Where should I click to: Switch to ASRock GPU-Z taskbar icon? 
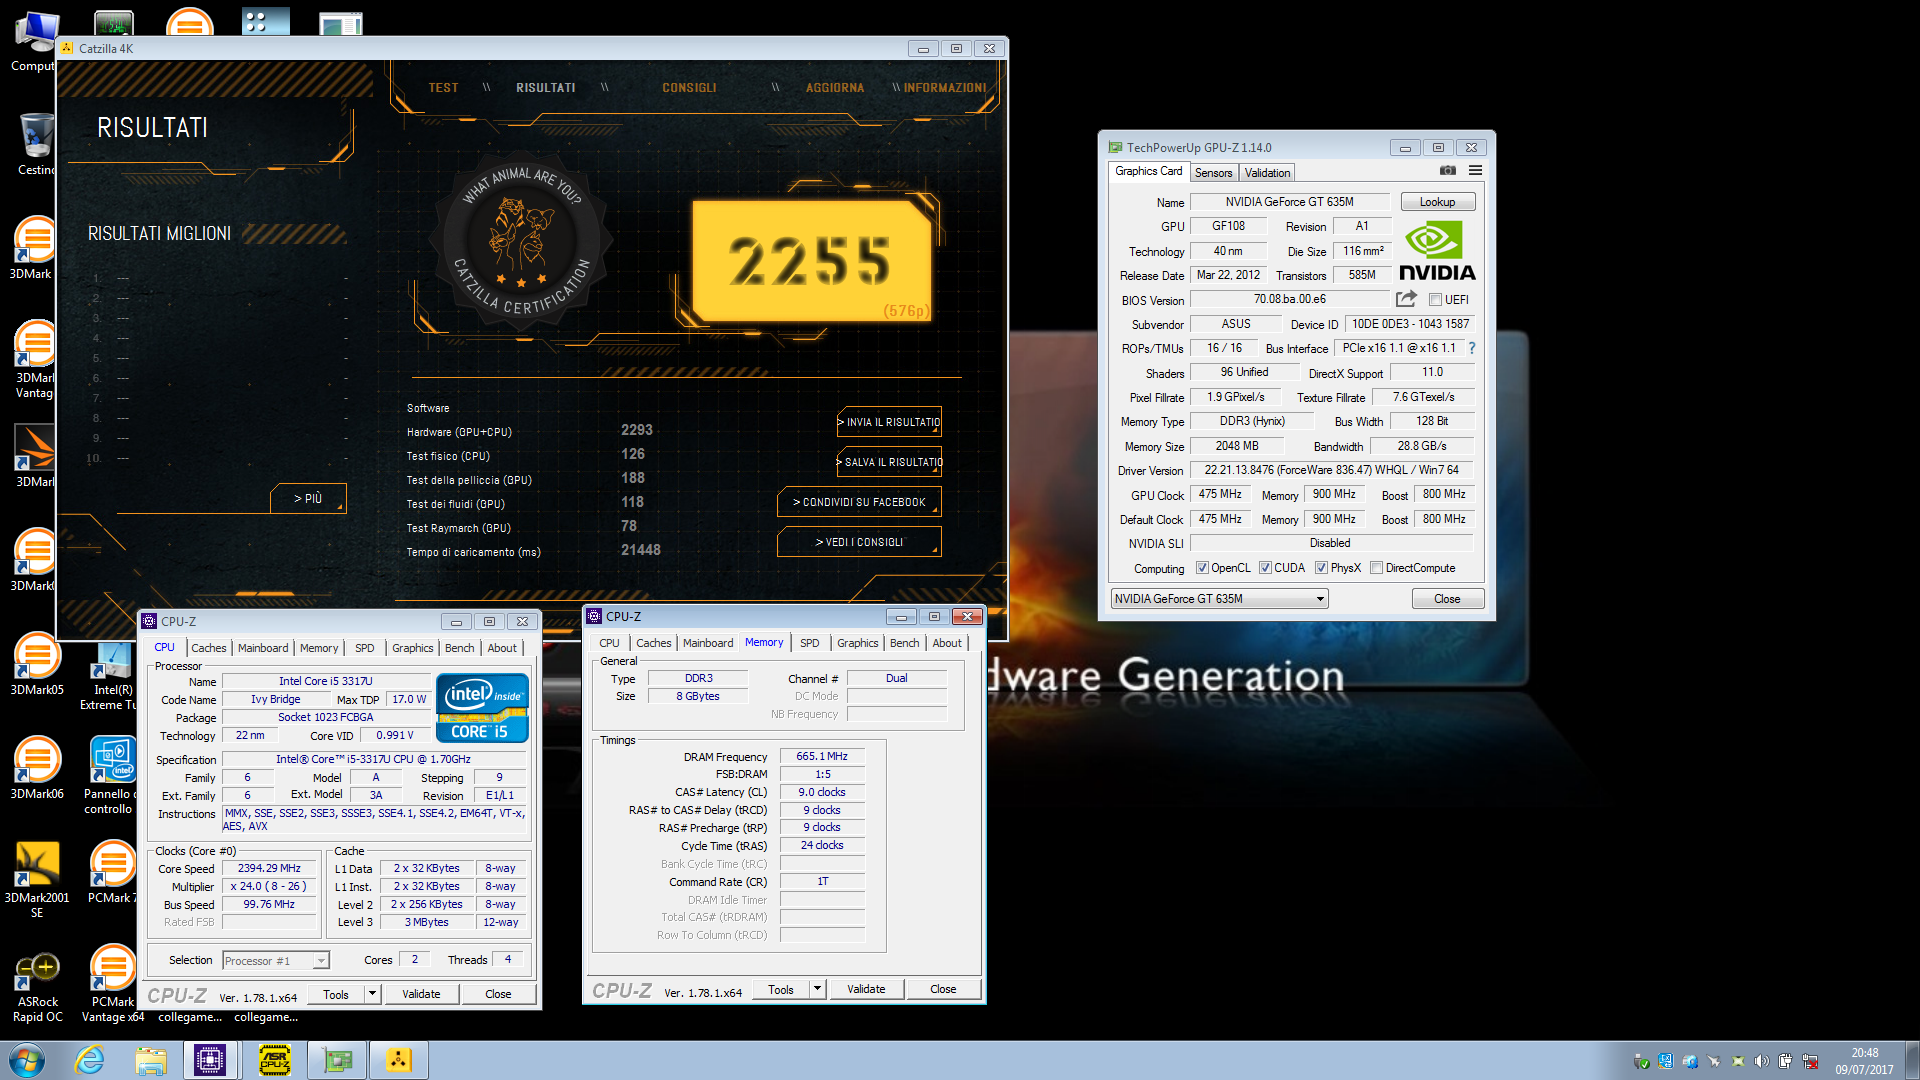tap(275, 1060)
